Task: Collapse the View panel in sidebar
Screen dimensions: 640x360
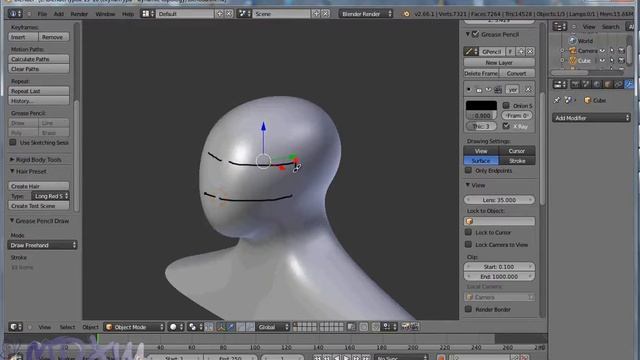Action: 468,185
